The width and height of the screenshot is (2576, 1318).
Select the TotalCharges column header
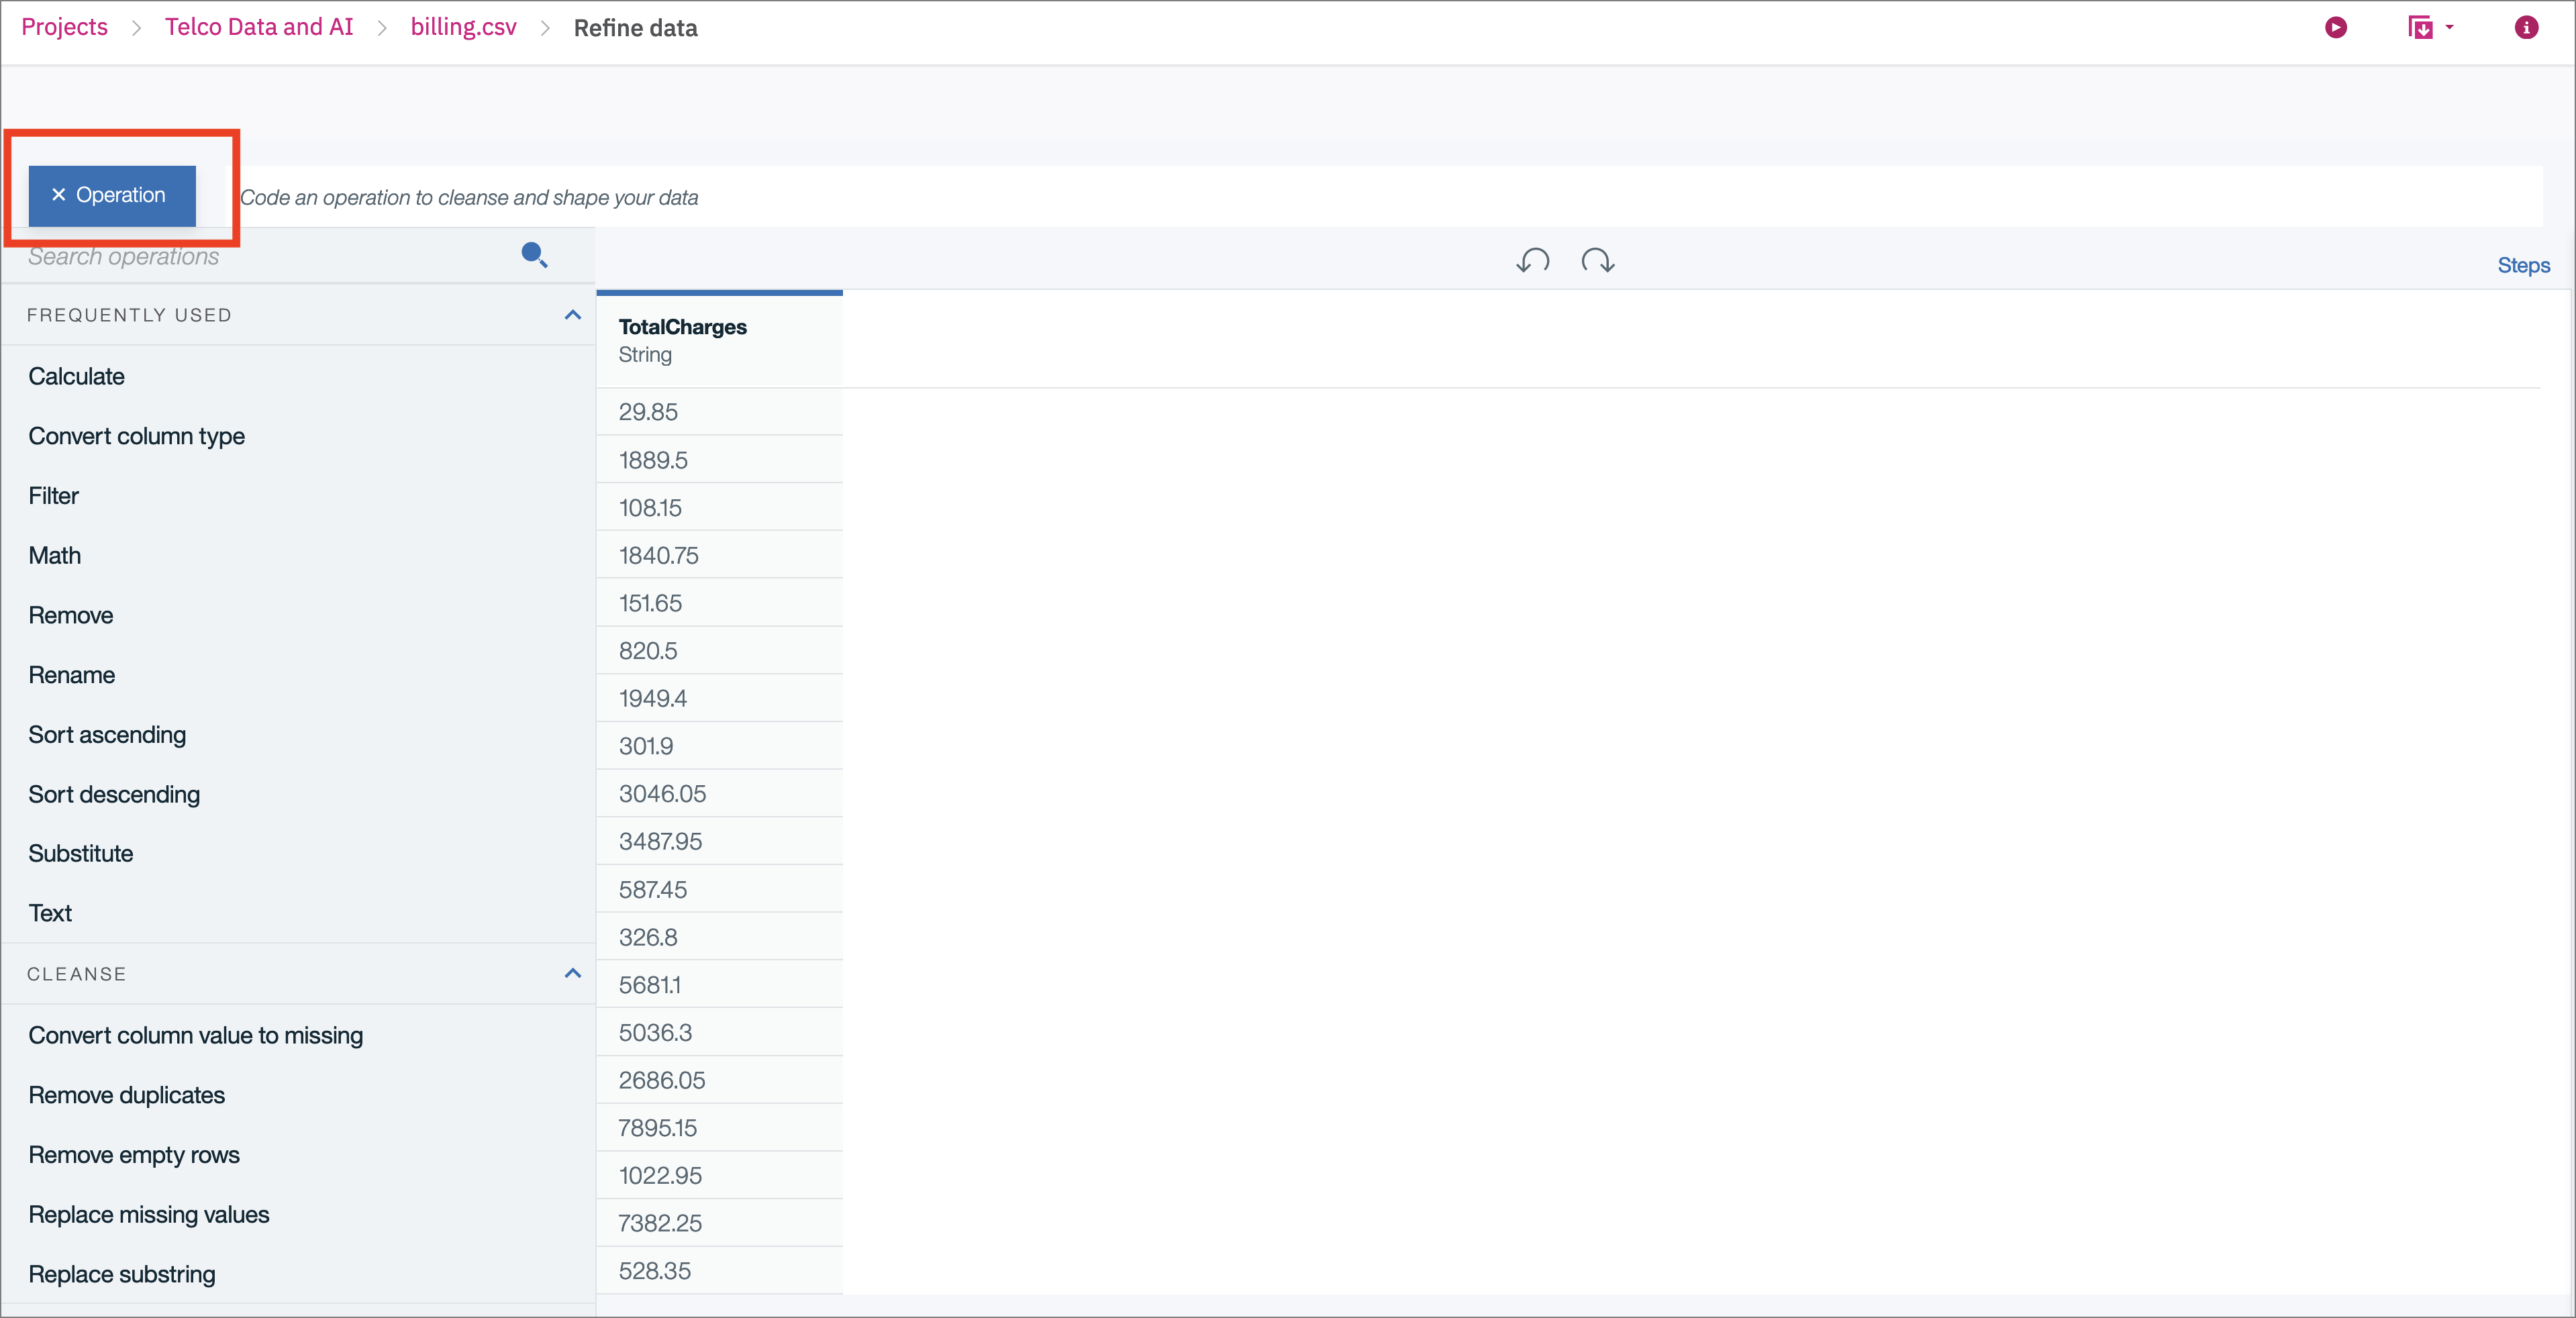(682, 327)
